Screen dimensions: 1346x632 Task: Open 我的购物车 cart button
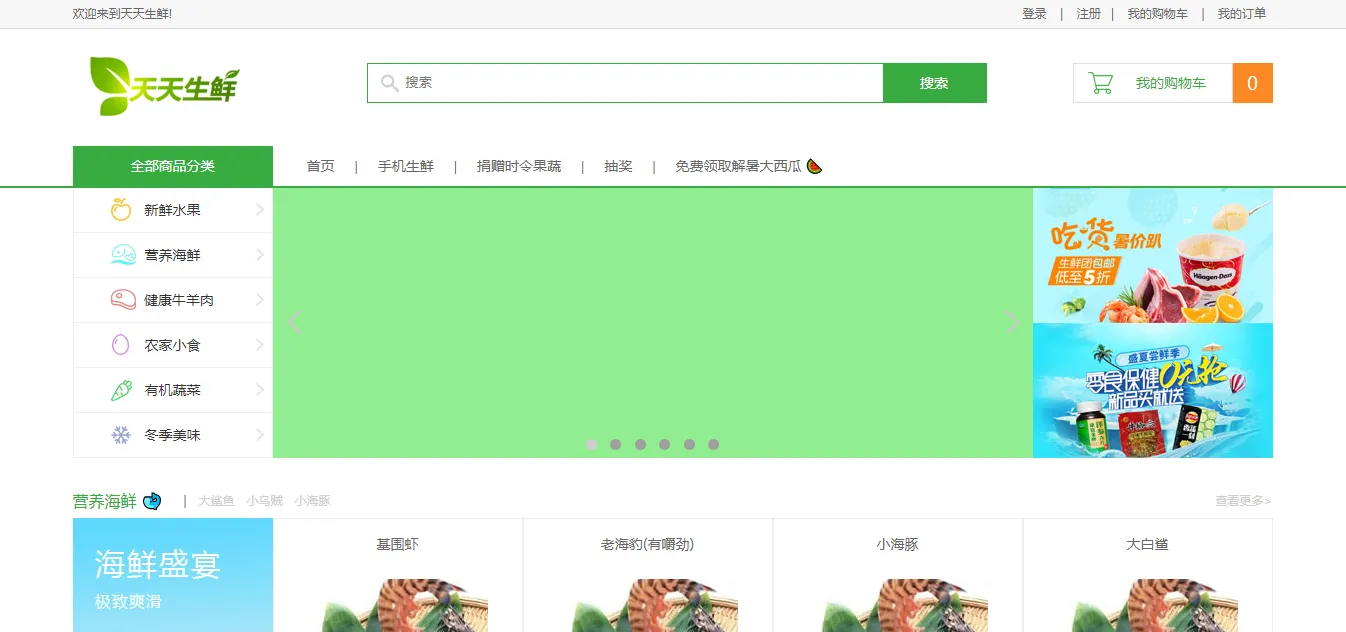pos(1153,83)
